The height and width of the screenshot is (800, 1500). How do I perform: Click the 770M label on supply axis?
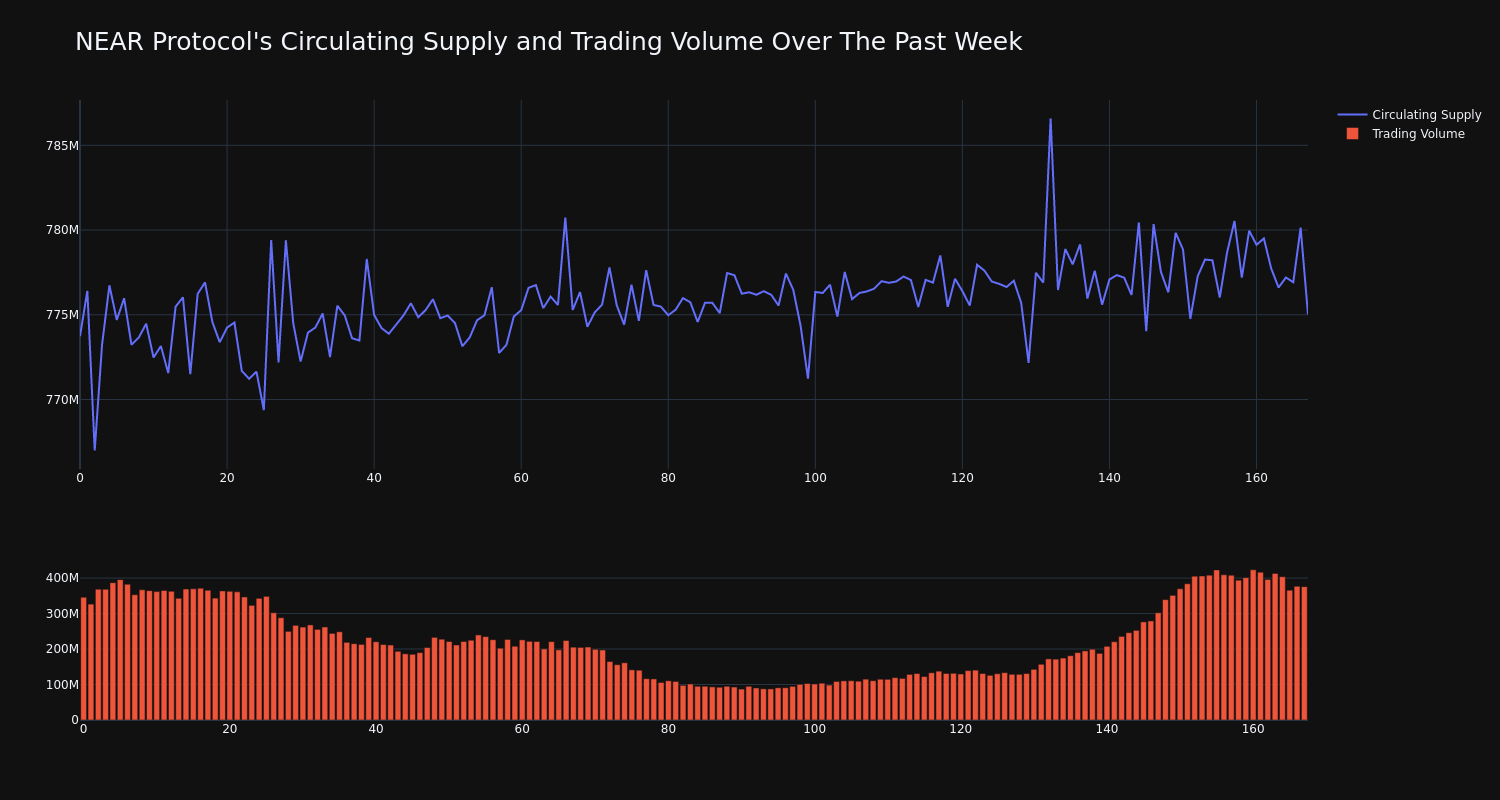point(62,400)
